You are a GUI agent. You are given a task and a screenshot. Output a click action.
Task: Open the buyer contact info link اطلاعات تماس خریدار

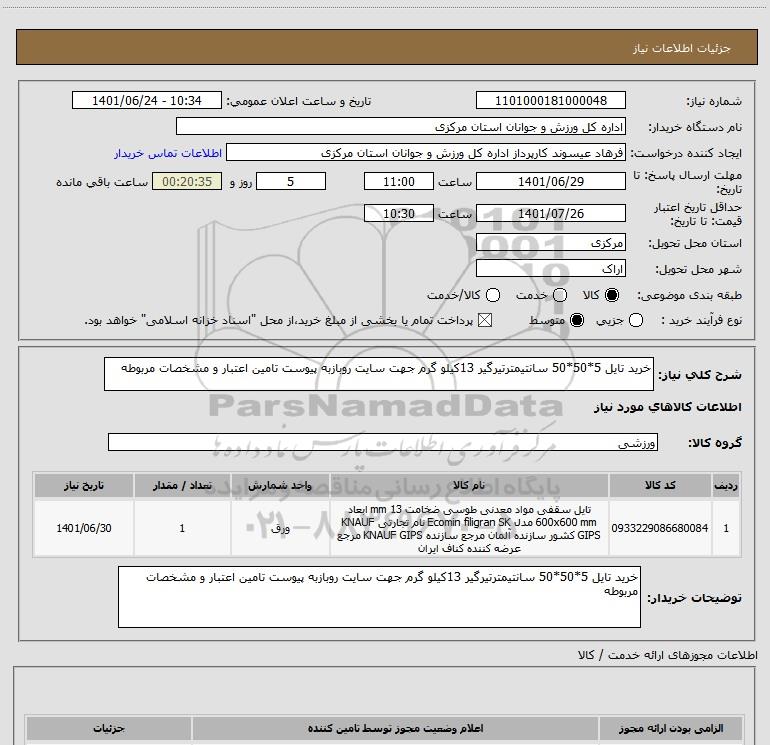click(x=168, y=153)
